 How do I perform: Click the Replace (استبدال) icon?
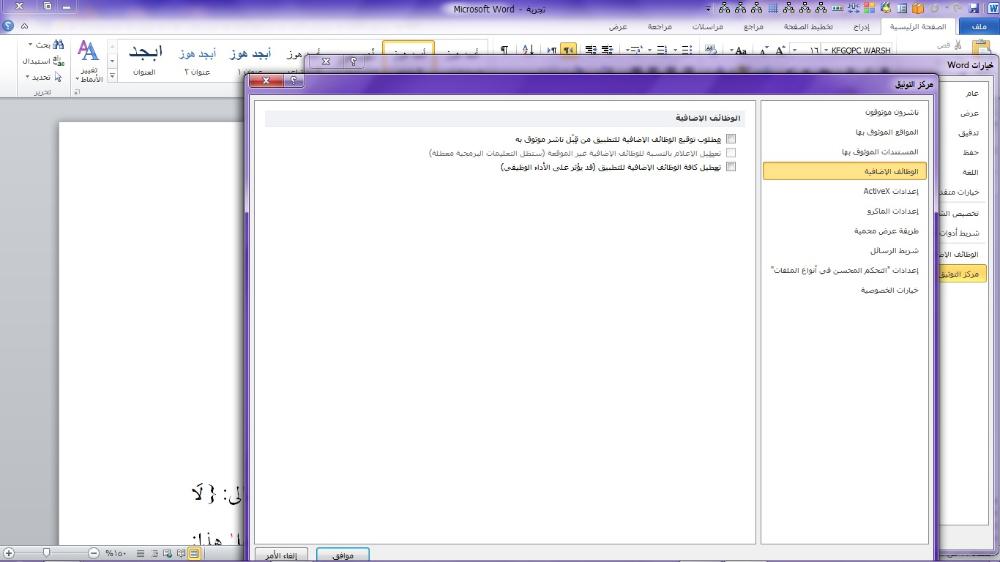pos(59,61)
